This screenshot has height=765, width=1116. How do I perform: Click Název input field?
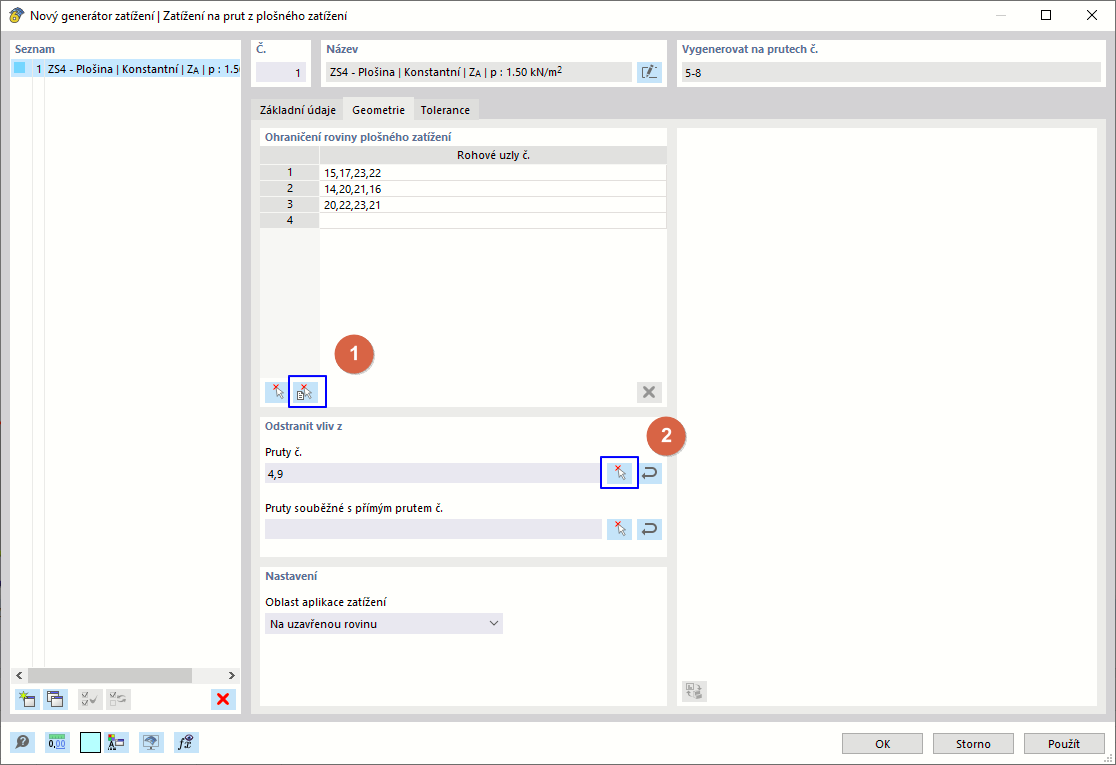(479, 72)
